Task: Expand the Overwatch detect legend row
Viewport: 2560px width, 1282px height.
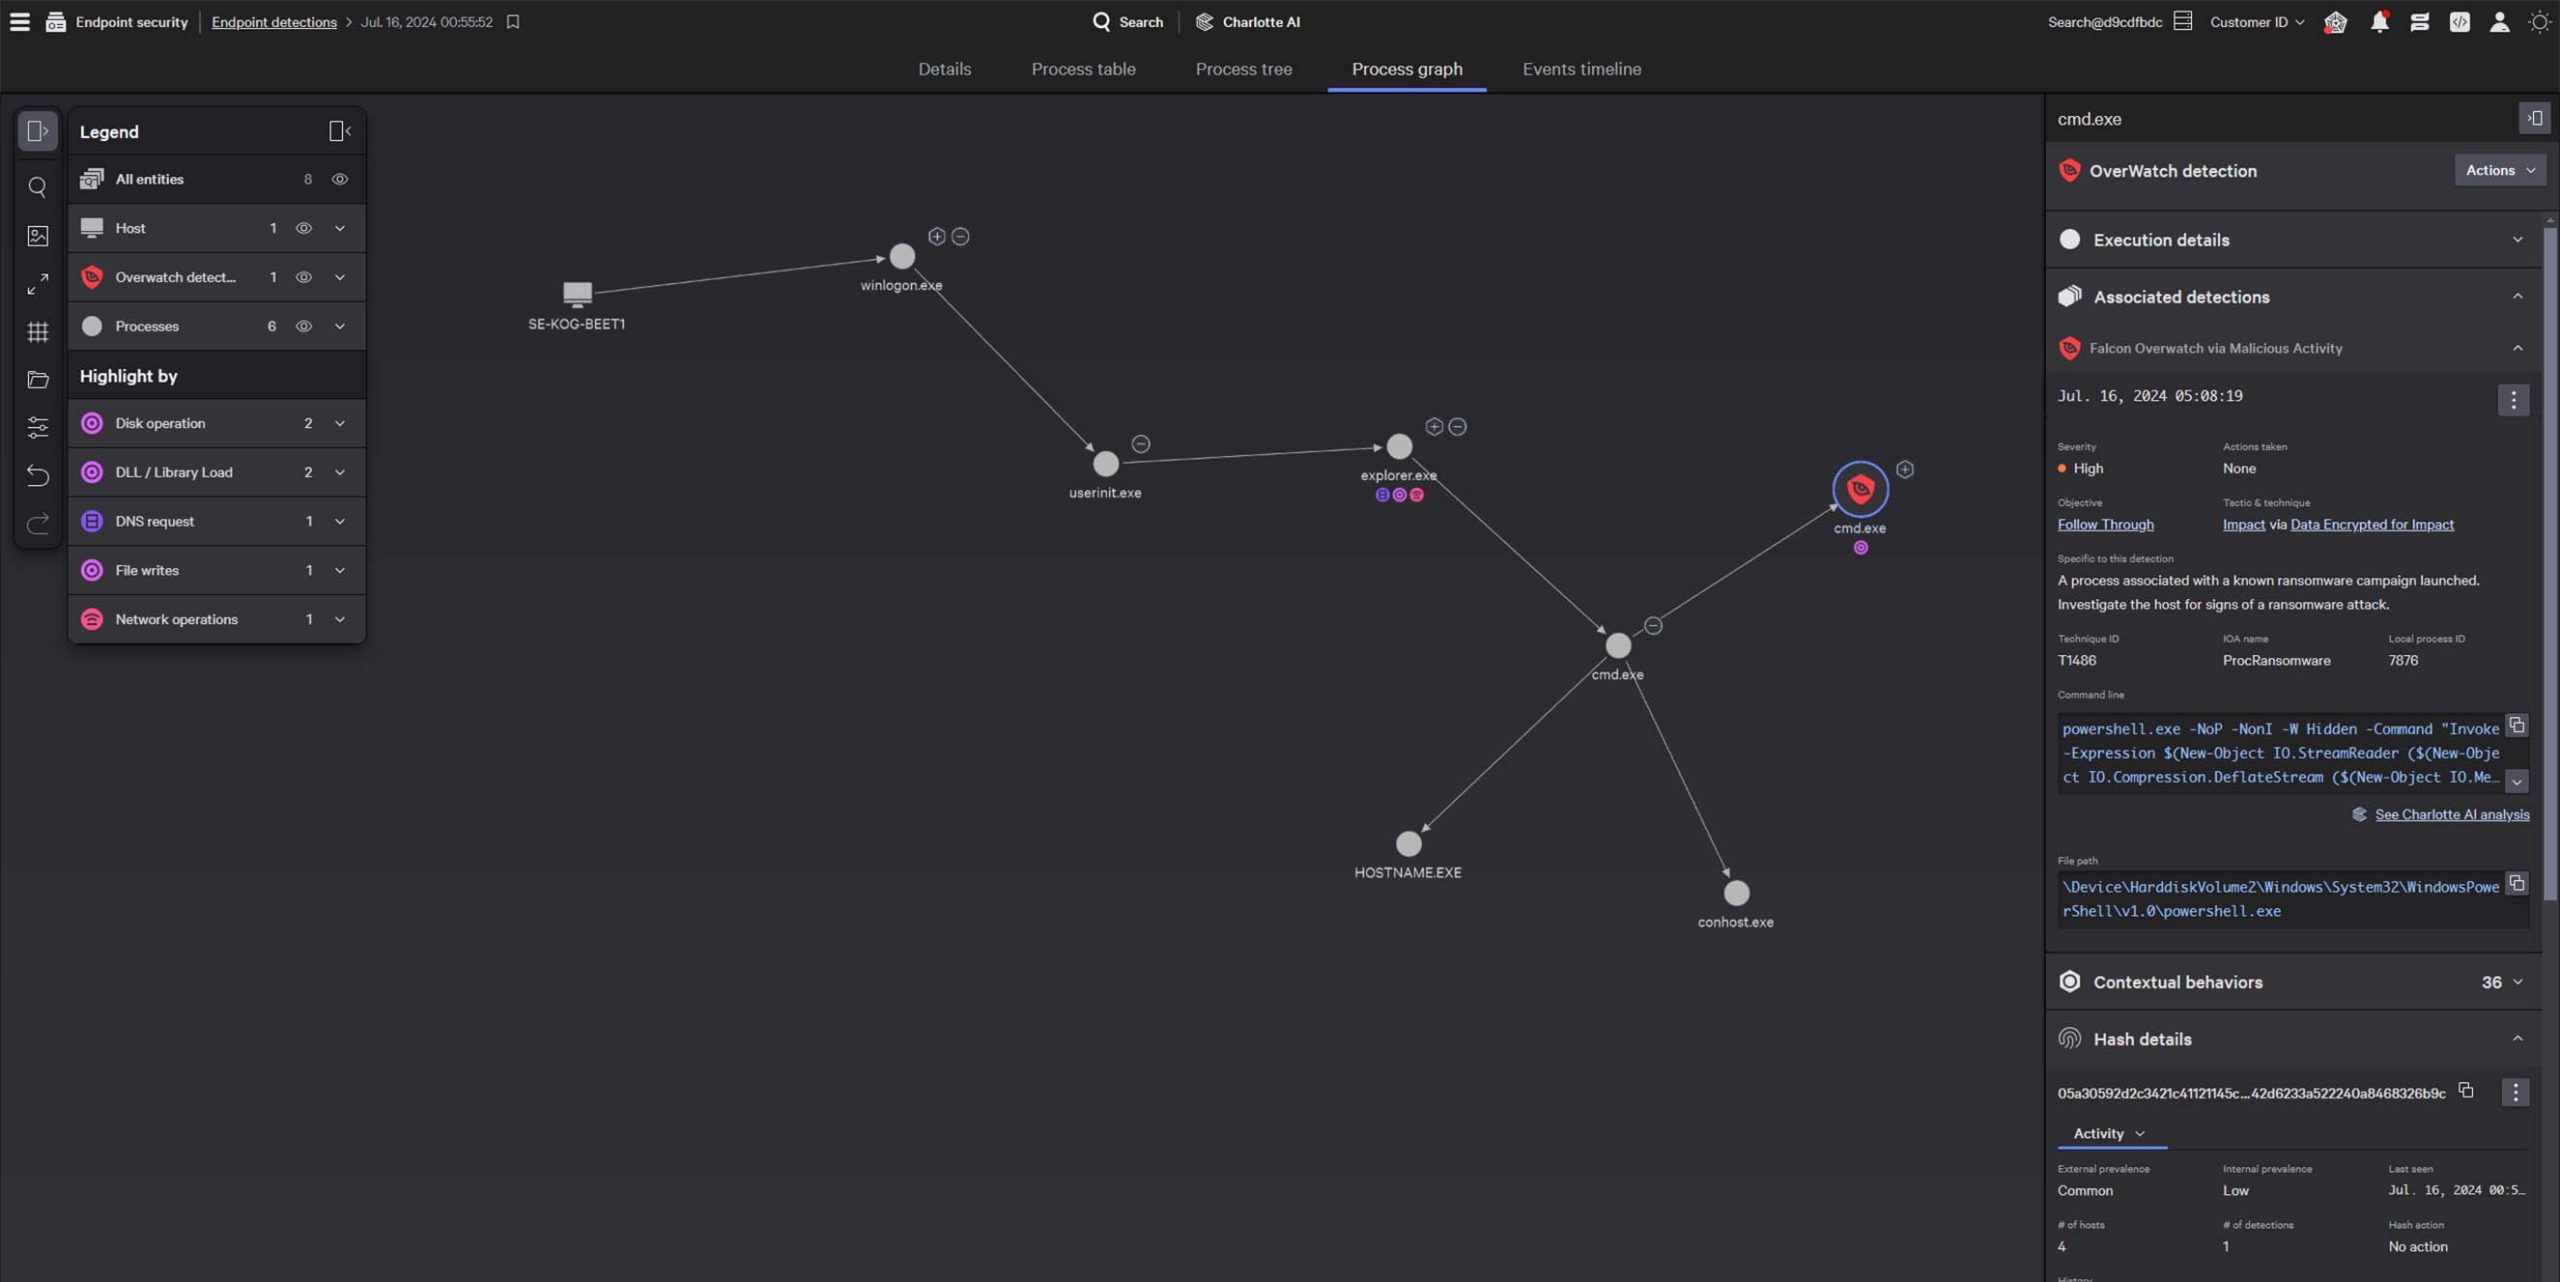Action: (340, 277)
